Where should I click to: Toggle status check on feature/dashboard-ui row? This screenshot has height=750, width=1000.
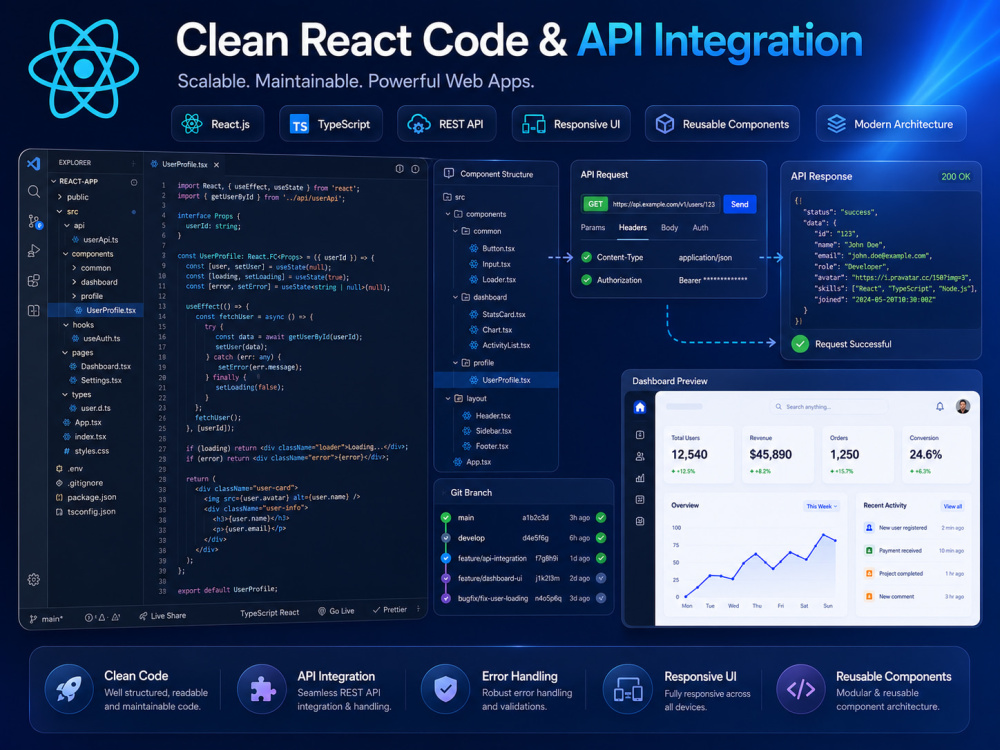(x=601, y=578)
